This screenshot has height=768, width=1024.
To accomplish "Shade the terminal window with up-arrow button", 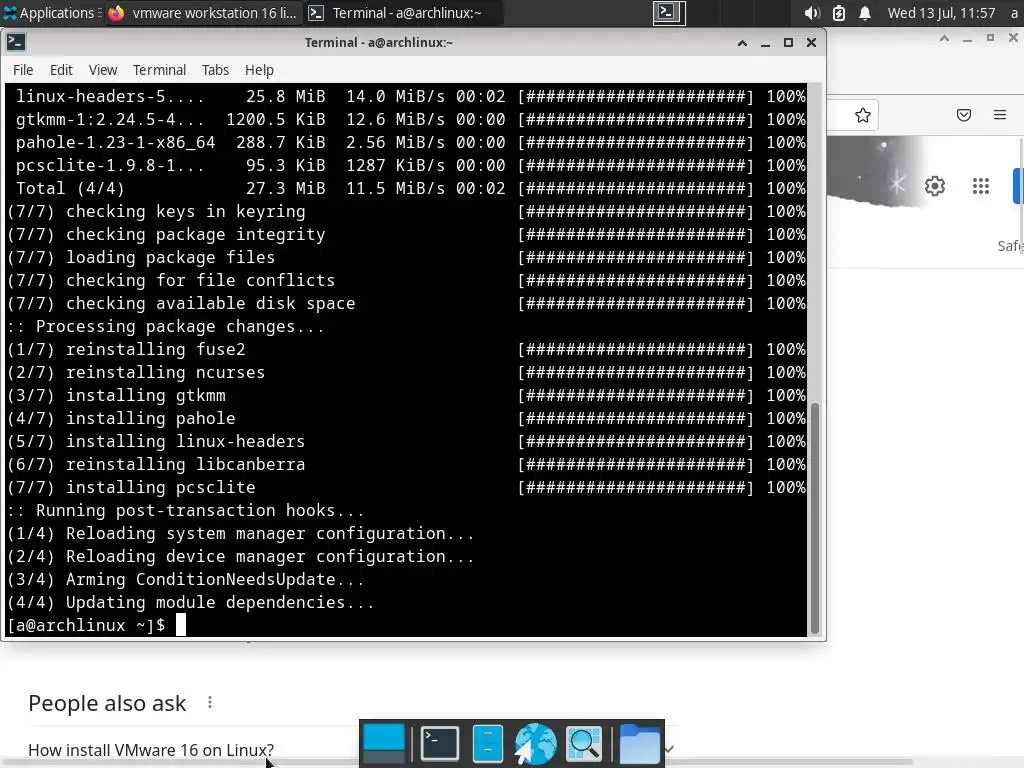I will pyautogui.click(x=742, y=43).
